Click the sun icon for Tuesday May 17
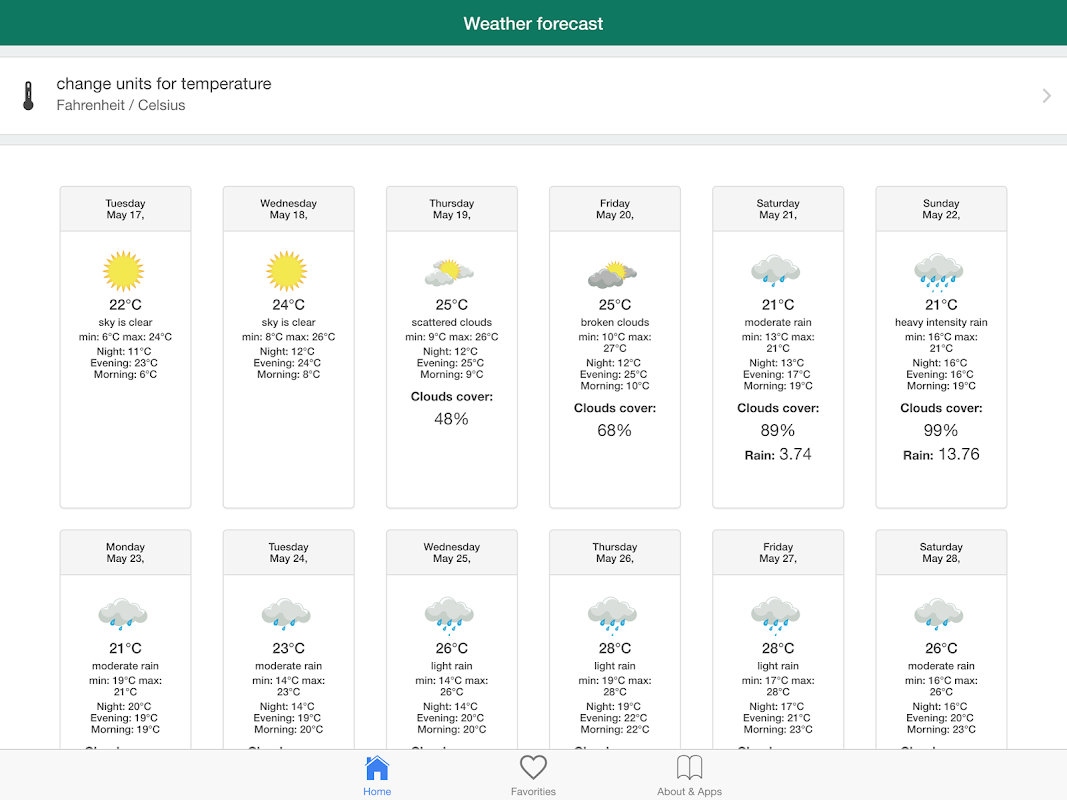The width and height of the screenshot is (1067, 800). tap(124, 271)
